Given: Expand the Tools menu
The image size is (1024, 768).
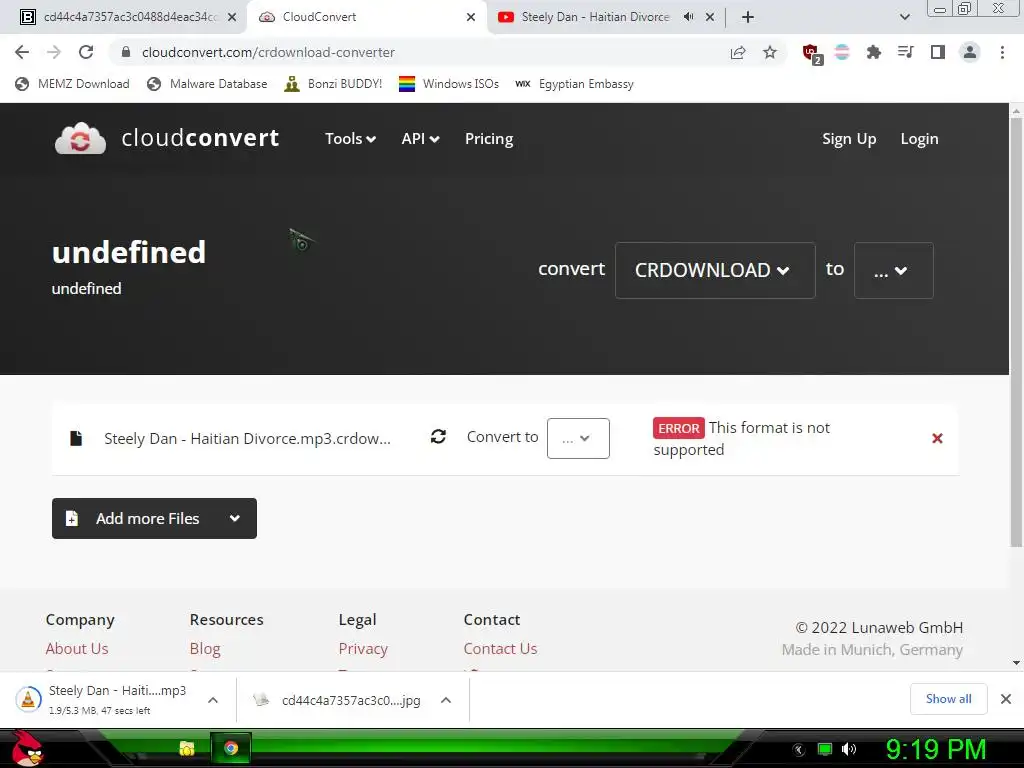Looking at the screenshot, I should click(x=350, y=138).
